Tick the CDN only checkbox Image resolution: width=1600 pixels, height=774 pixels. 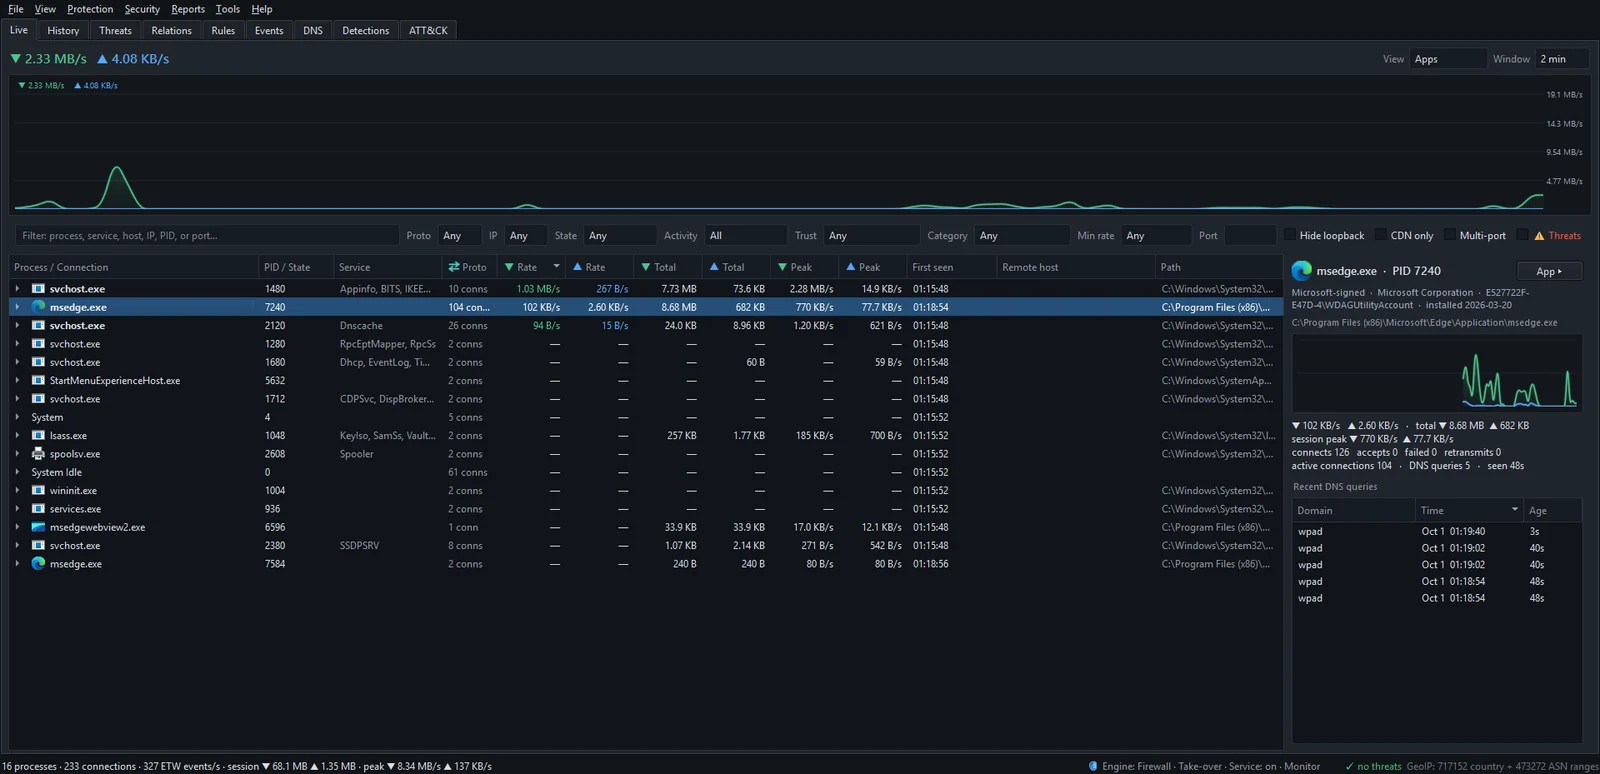coord(1381,236)
